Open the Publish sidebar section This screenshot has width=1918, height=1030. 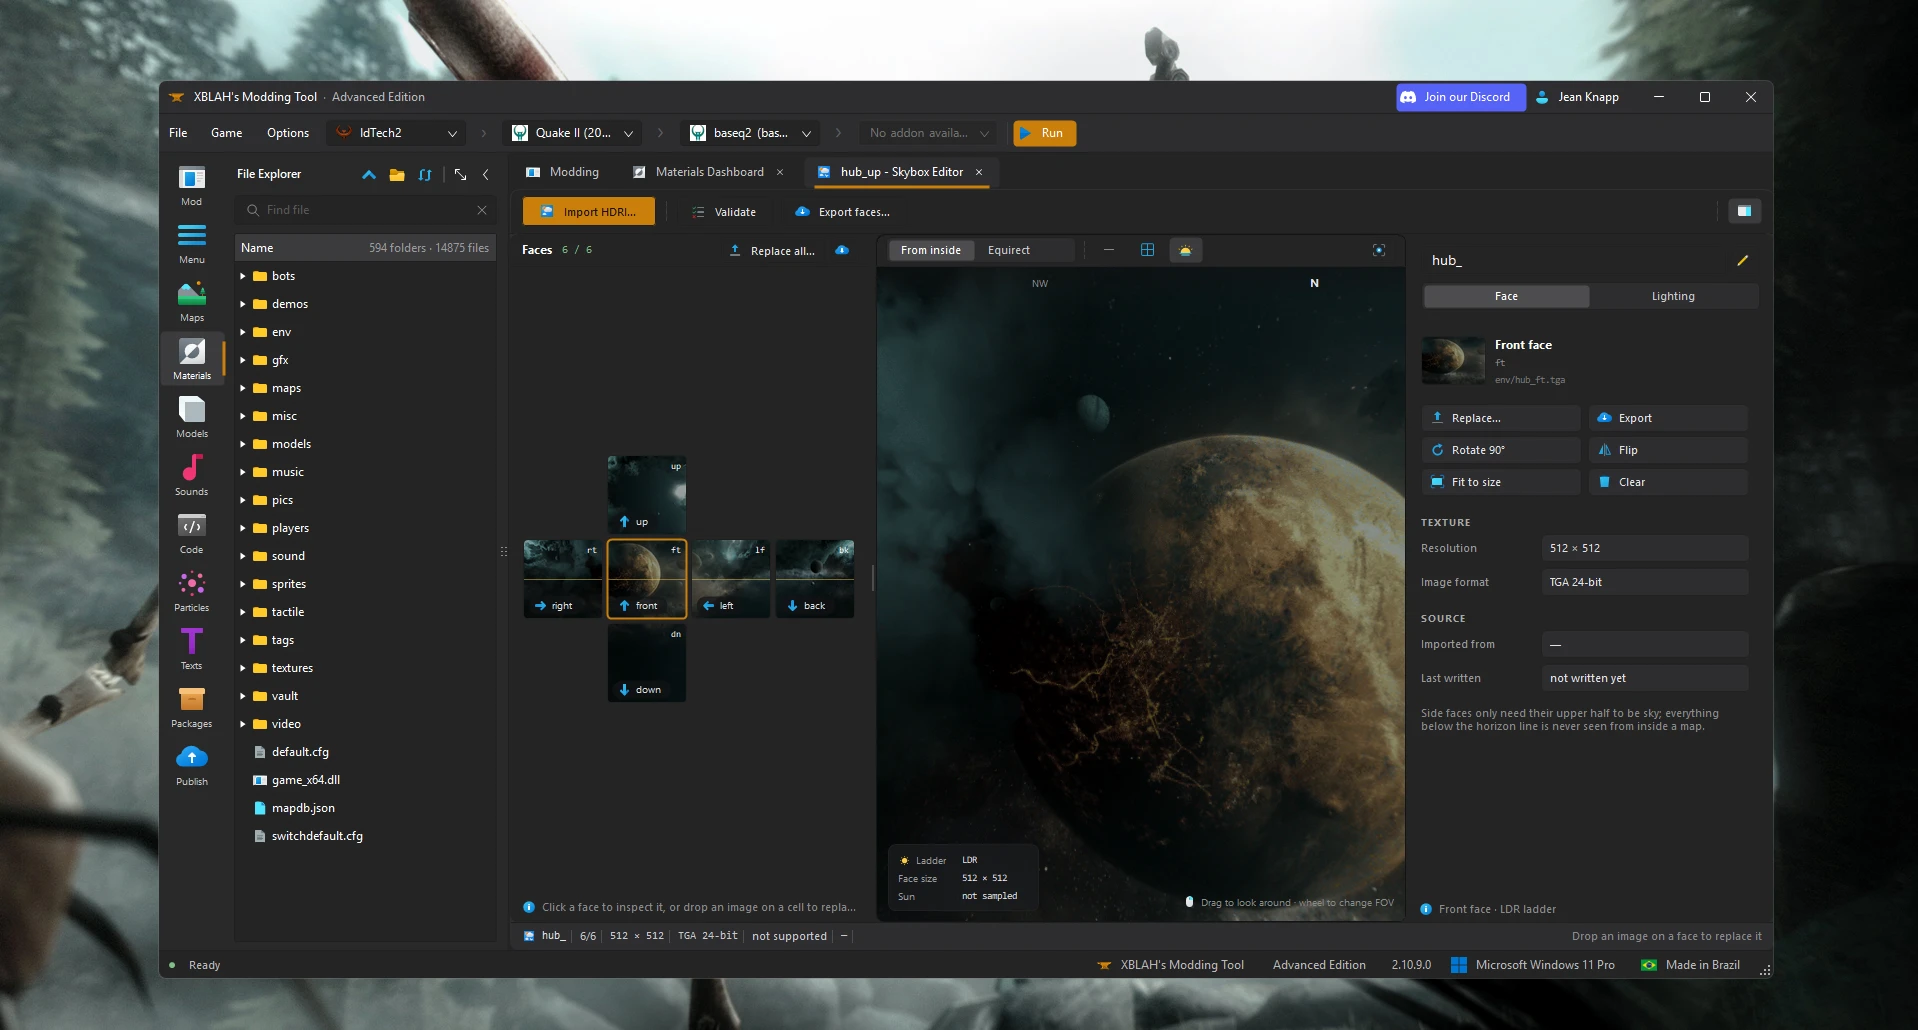tap(192, 766)
